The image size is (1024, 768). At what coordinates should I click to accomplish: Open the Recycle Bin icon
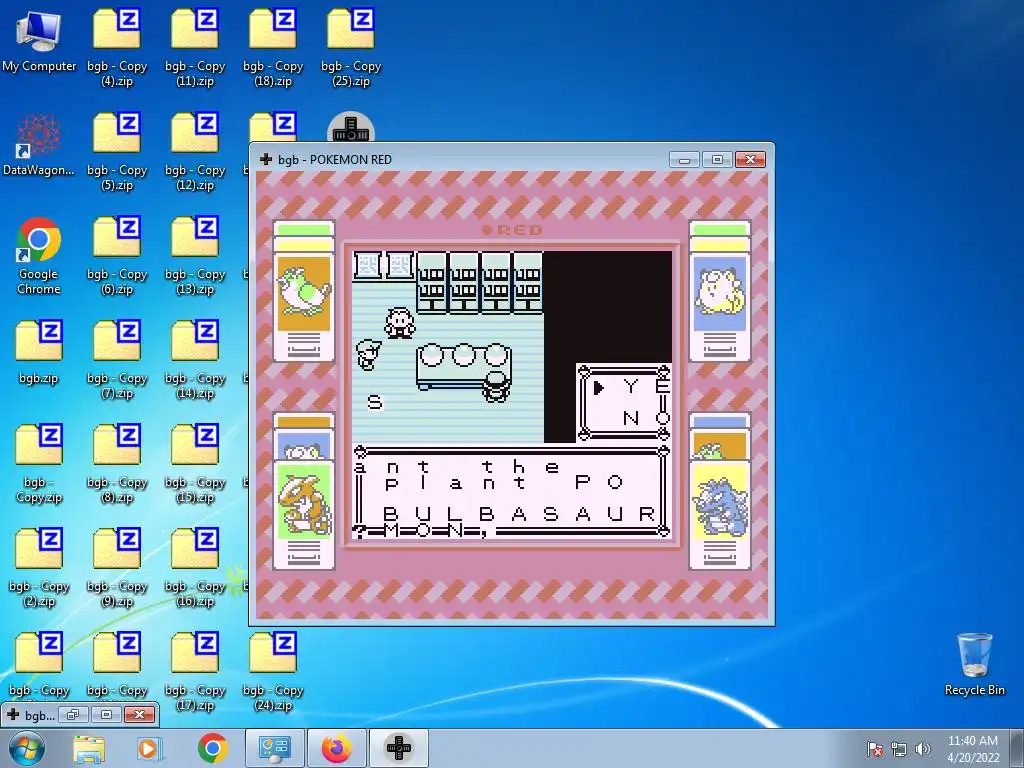974,664
